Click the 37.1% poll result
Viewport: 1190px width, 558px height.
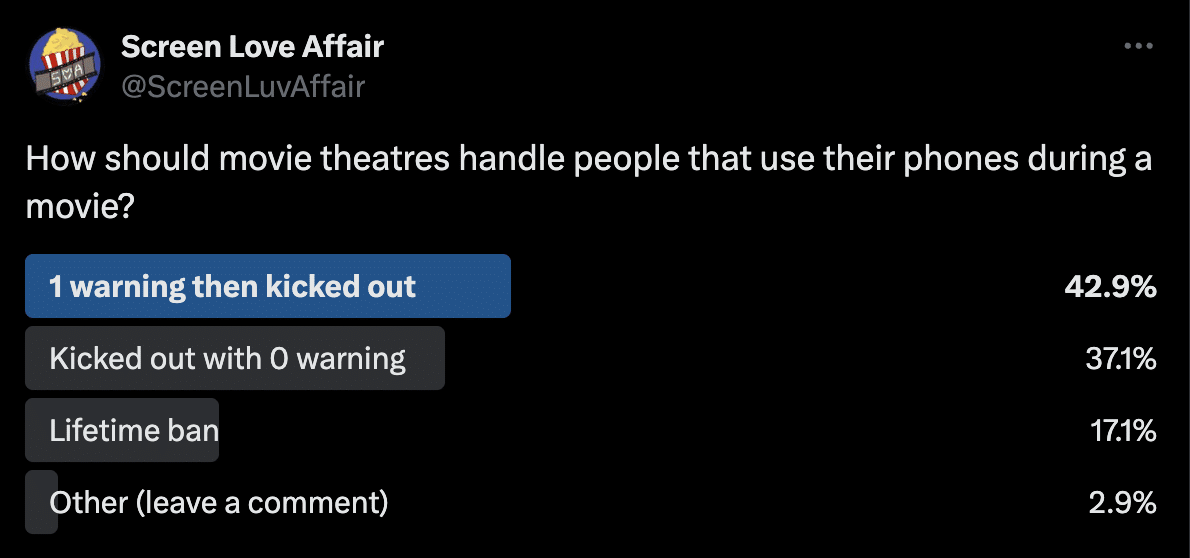coord(1120,358)
